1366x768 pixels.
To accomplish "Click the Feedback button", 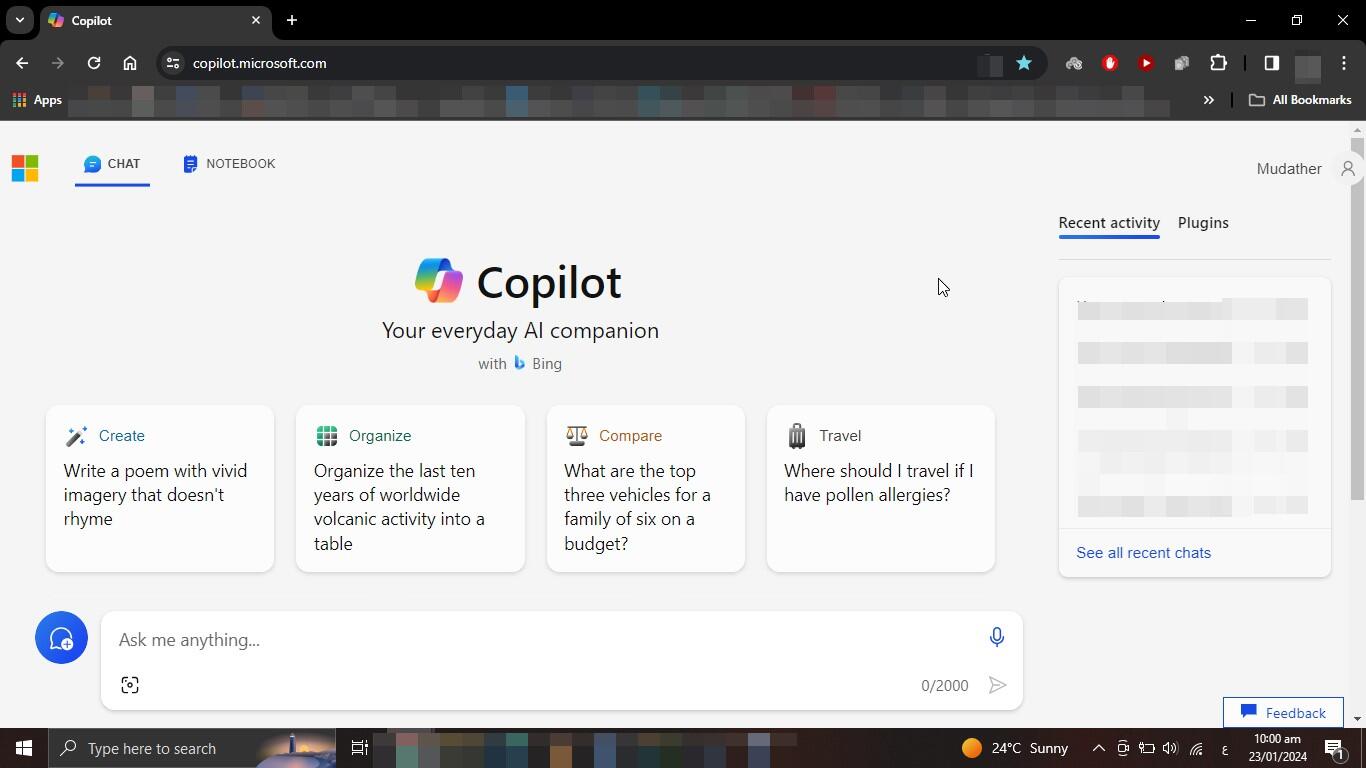I will pos(1283,713).
